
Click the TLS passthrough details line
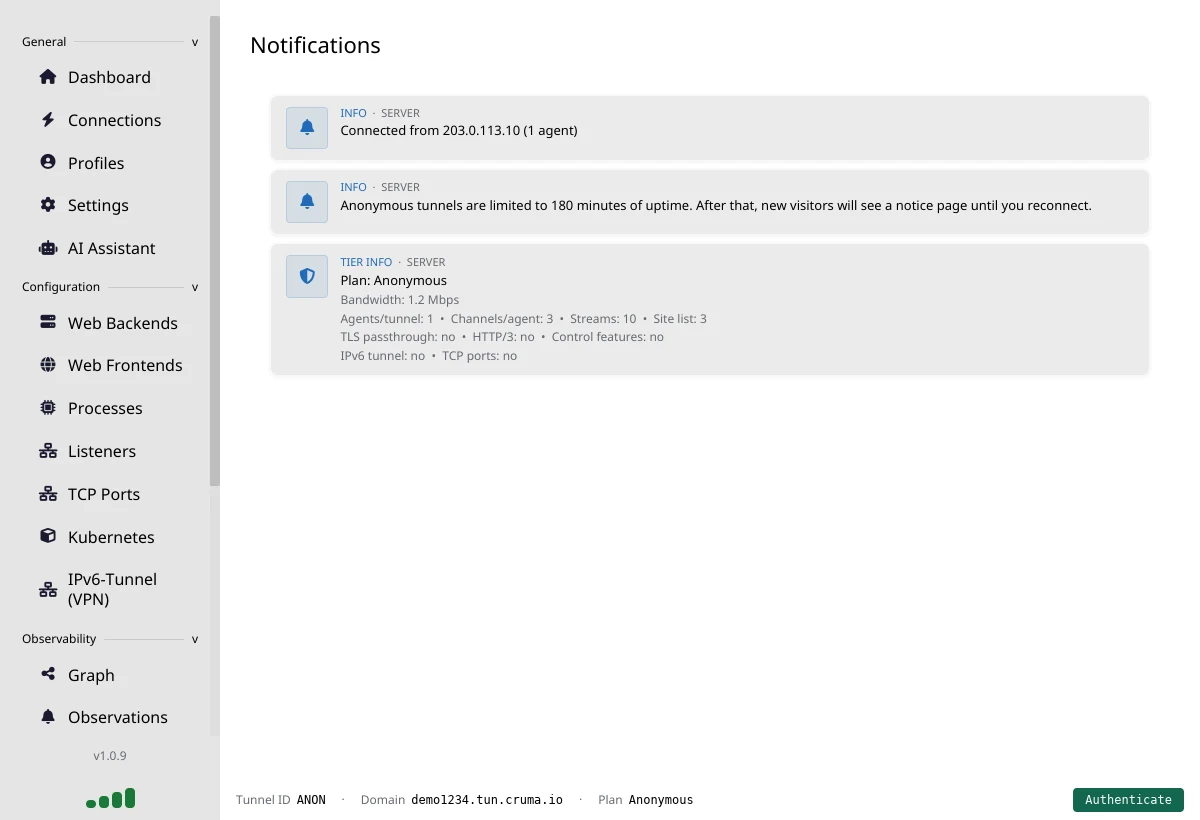click(x=502, y=337)
